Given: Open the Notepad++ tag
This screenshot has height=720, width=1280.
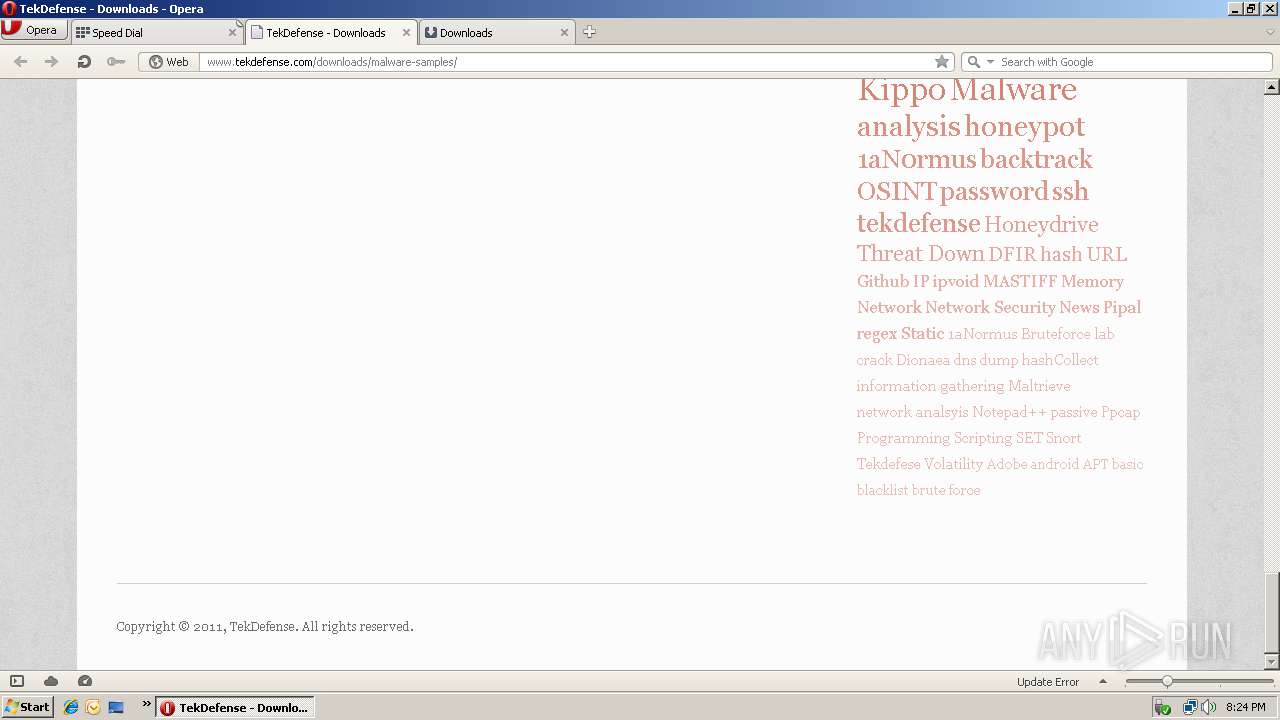Looking at the screenshot, I should [x=1009, y=412].
